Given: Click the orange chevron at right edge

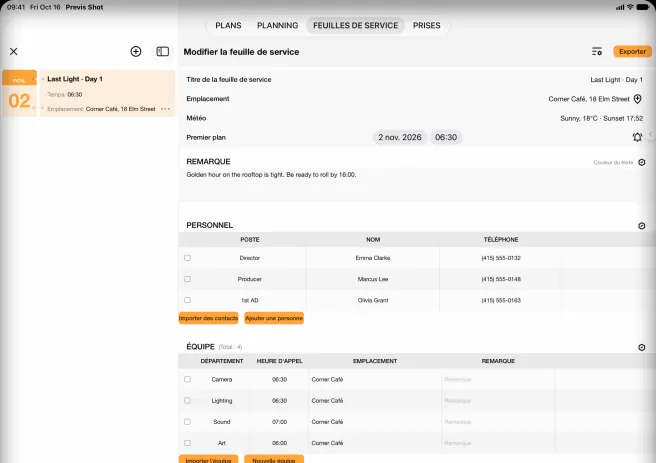Looking at the screenshot, I should (x=651, y=134).
